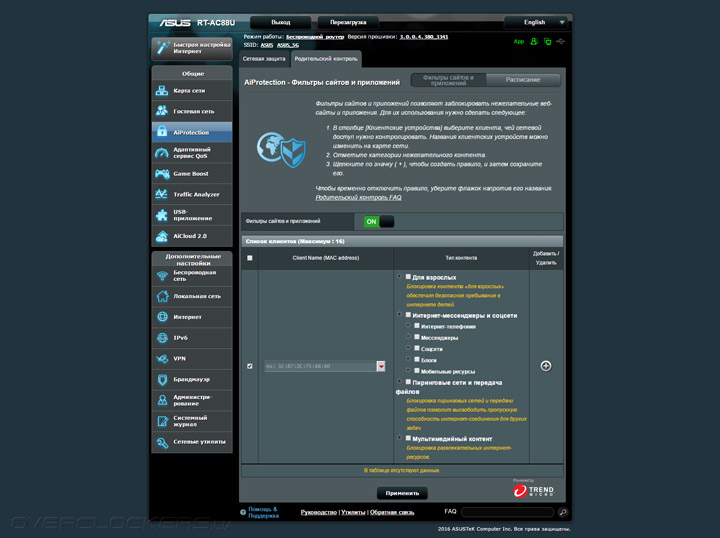Switch to Parental Control (Родительский контроль) tab
Image resolution: width=720 pixels, height=538 pixels.
point(326,59)
